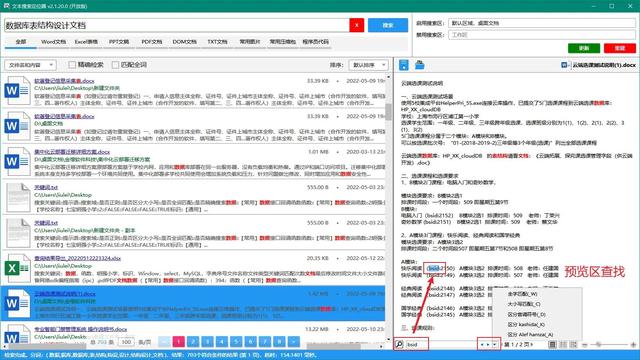Click the zoom-in plus icon in preview
Image resolution: width=640 pixels, height=360 pixels.
[633, 344]
